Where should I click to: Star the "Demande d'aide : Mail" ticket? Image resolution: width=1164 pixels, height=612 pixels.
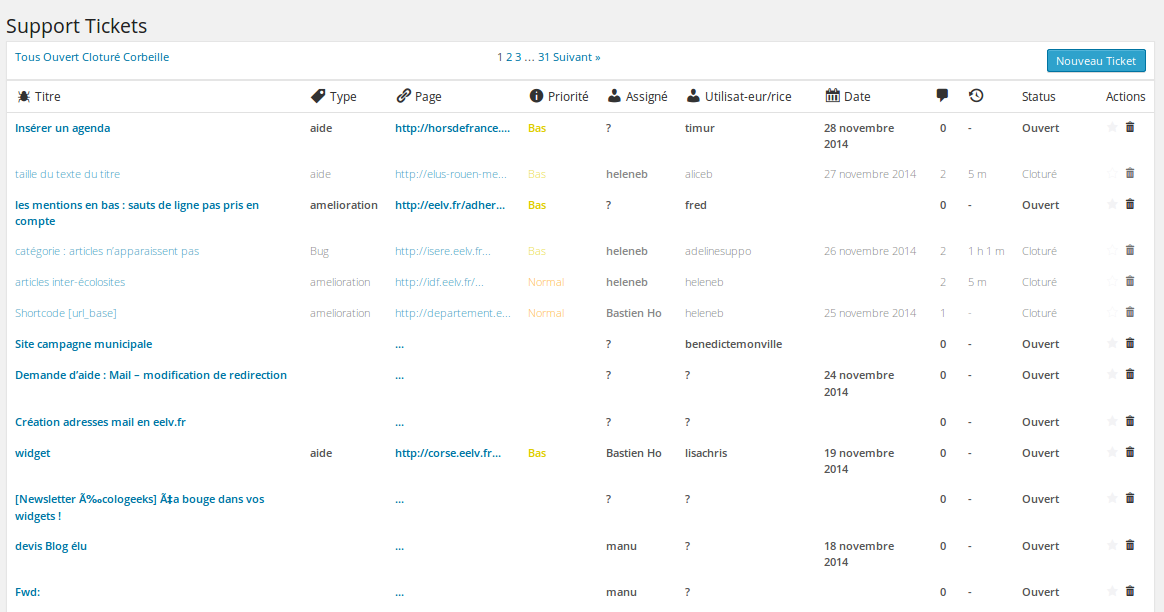[1111, 375]
